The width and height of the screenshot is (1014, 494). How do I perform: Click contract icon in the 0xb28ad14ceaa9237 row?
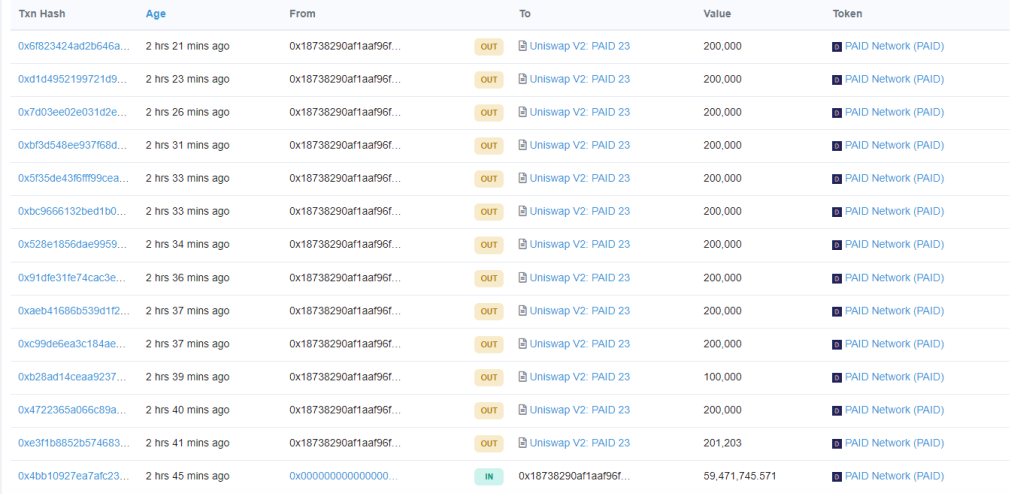click(x=523, y=376)
